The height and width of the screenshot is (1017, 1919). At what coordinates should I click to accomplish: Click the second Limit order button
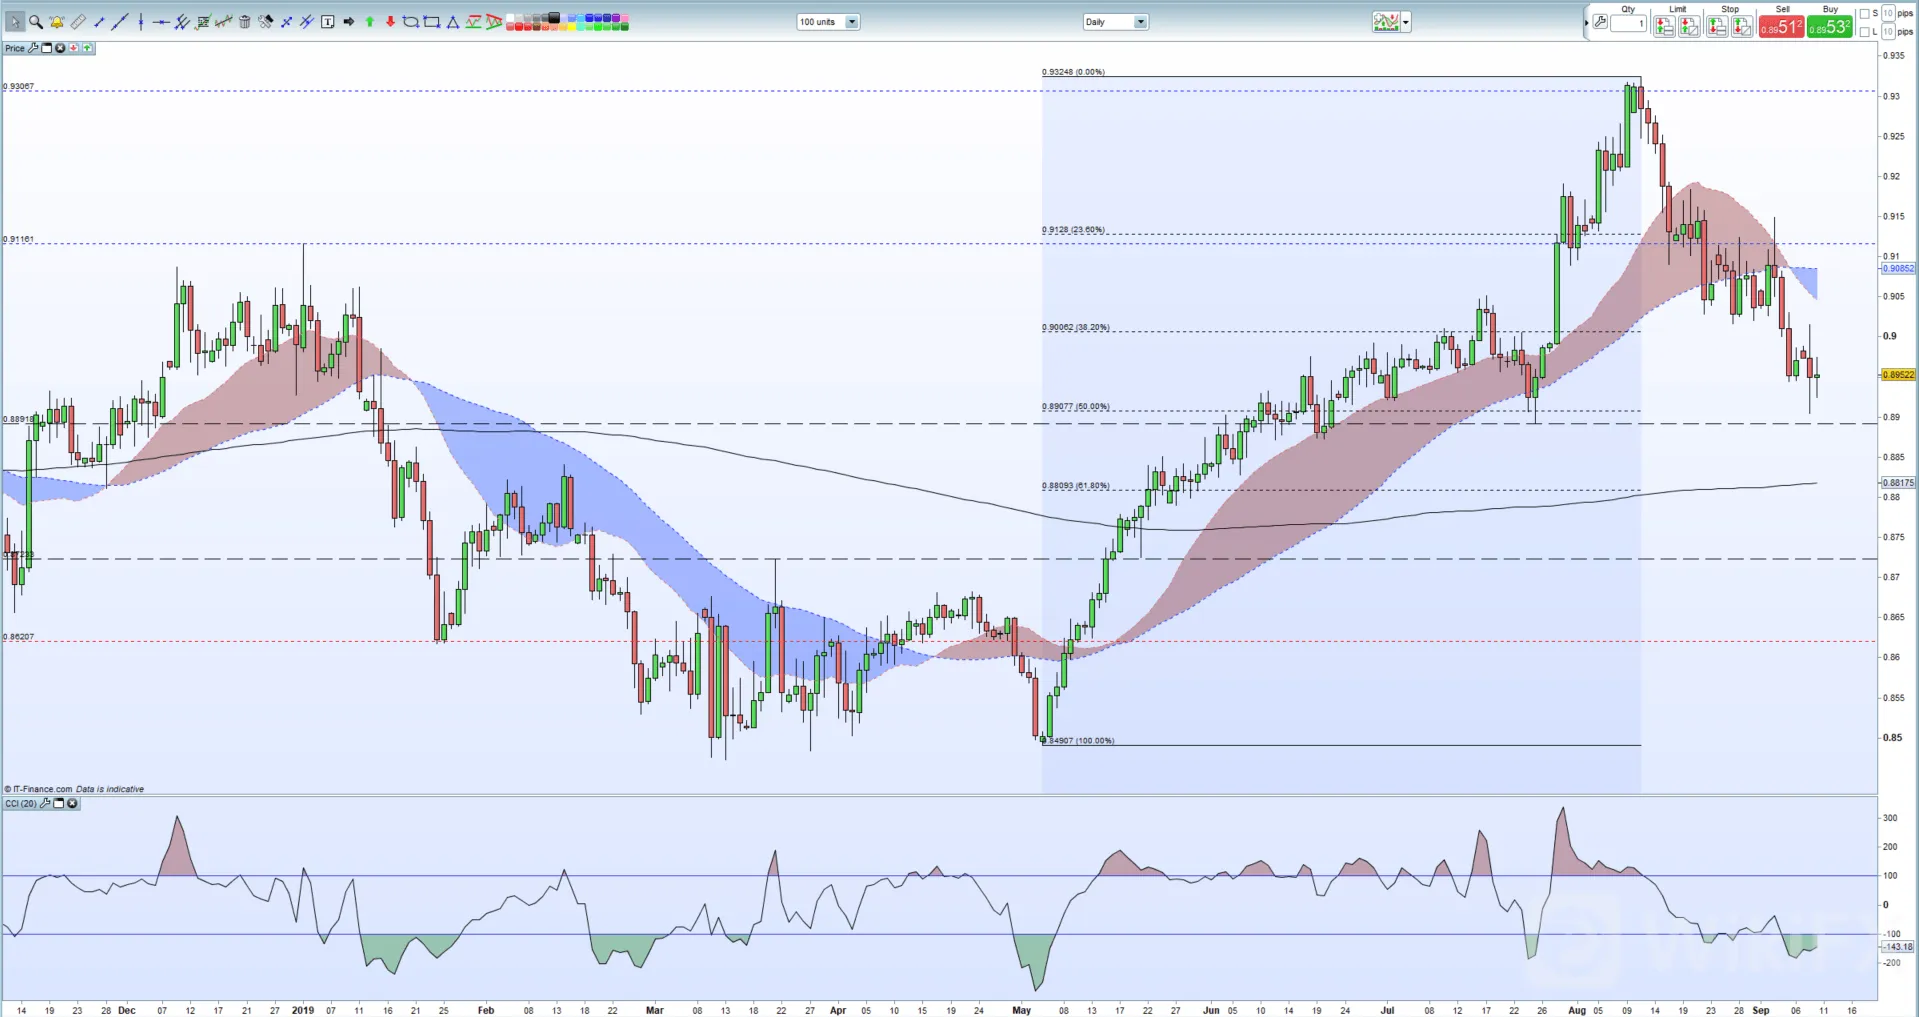click(1689, 27)
